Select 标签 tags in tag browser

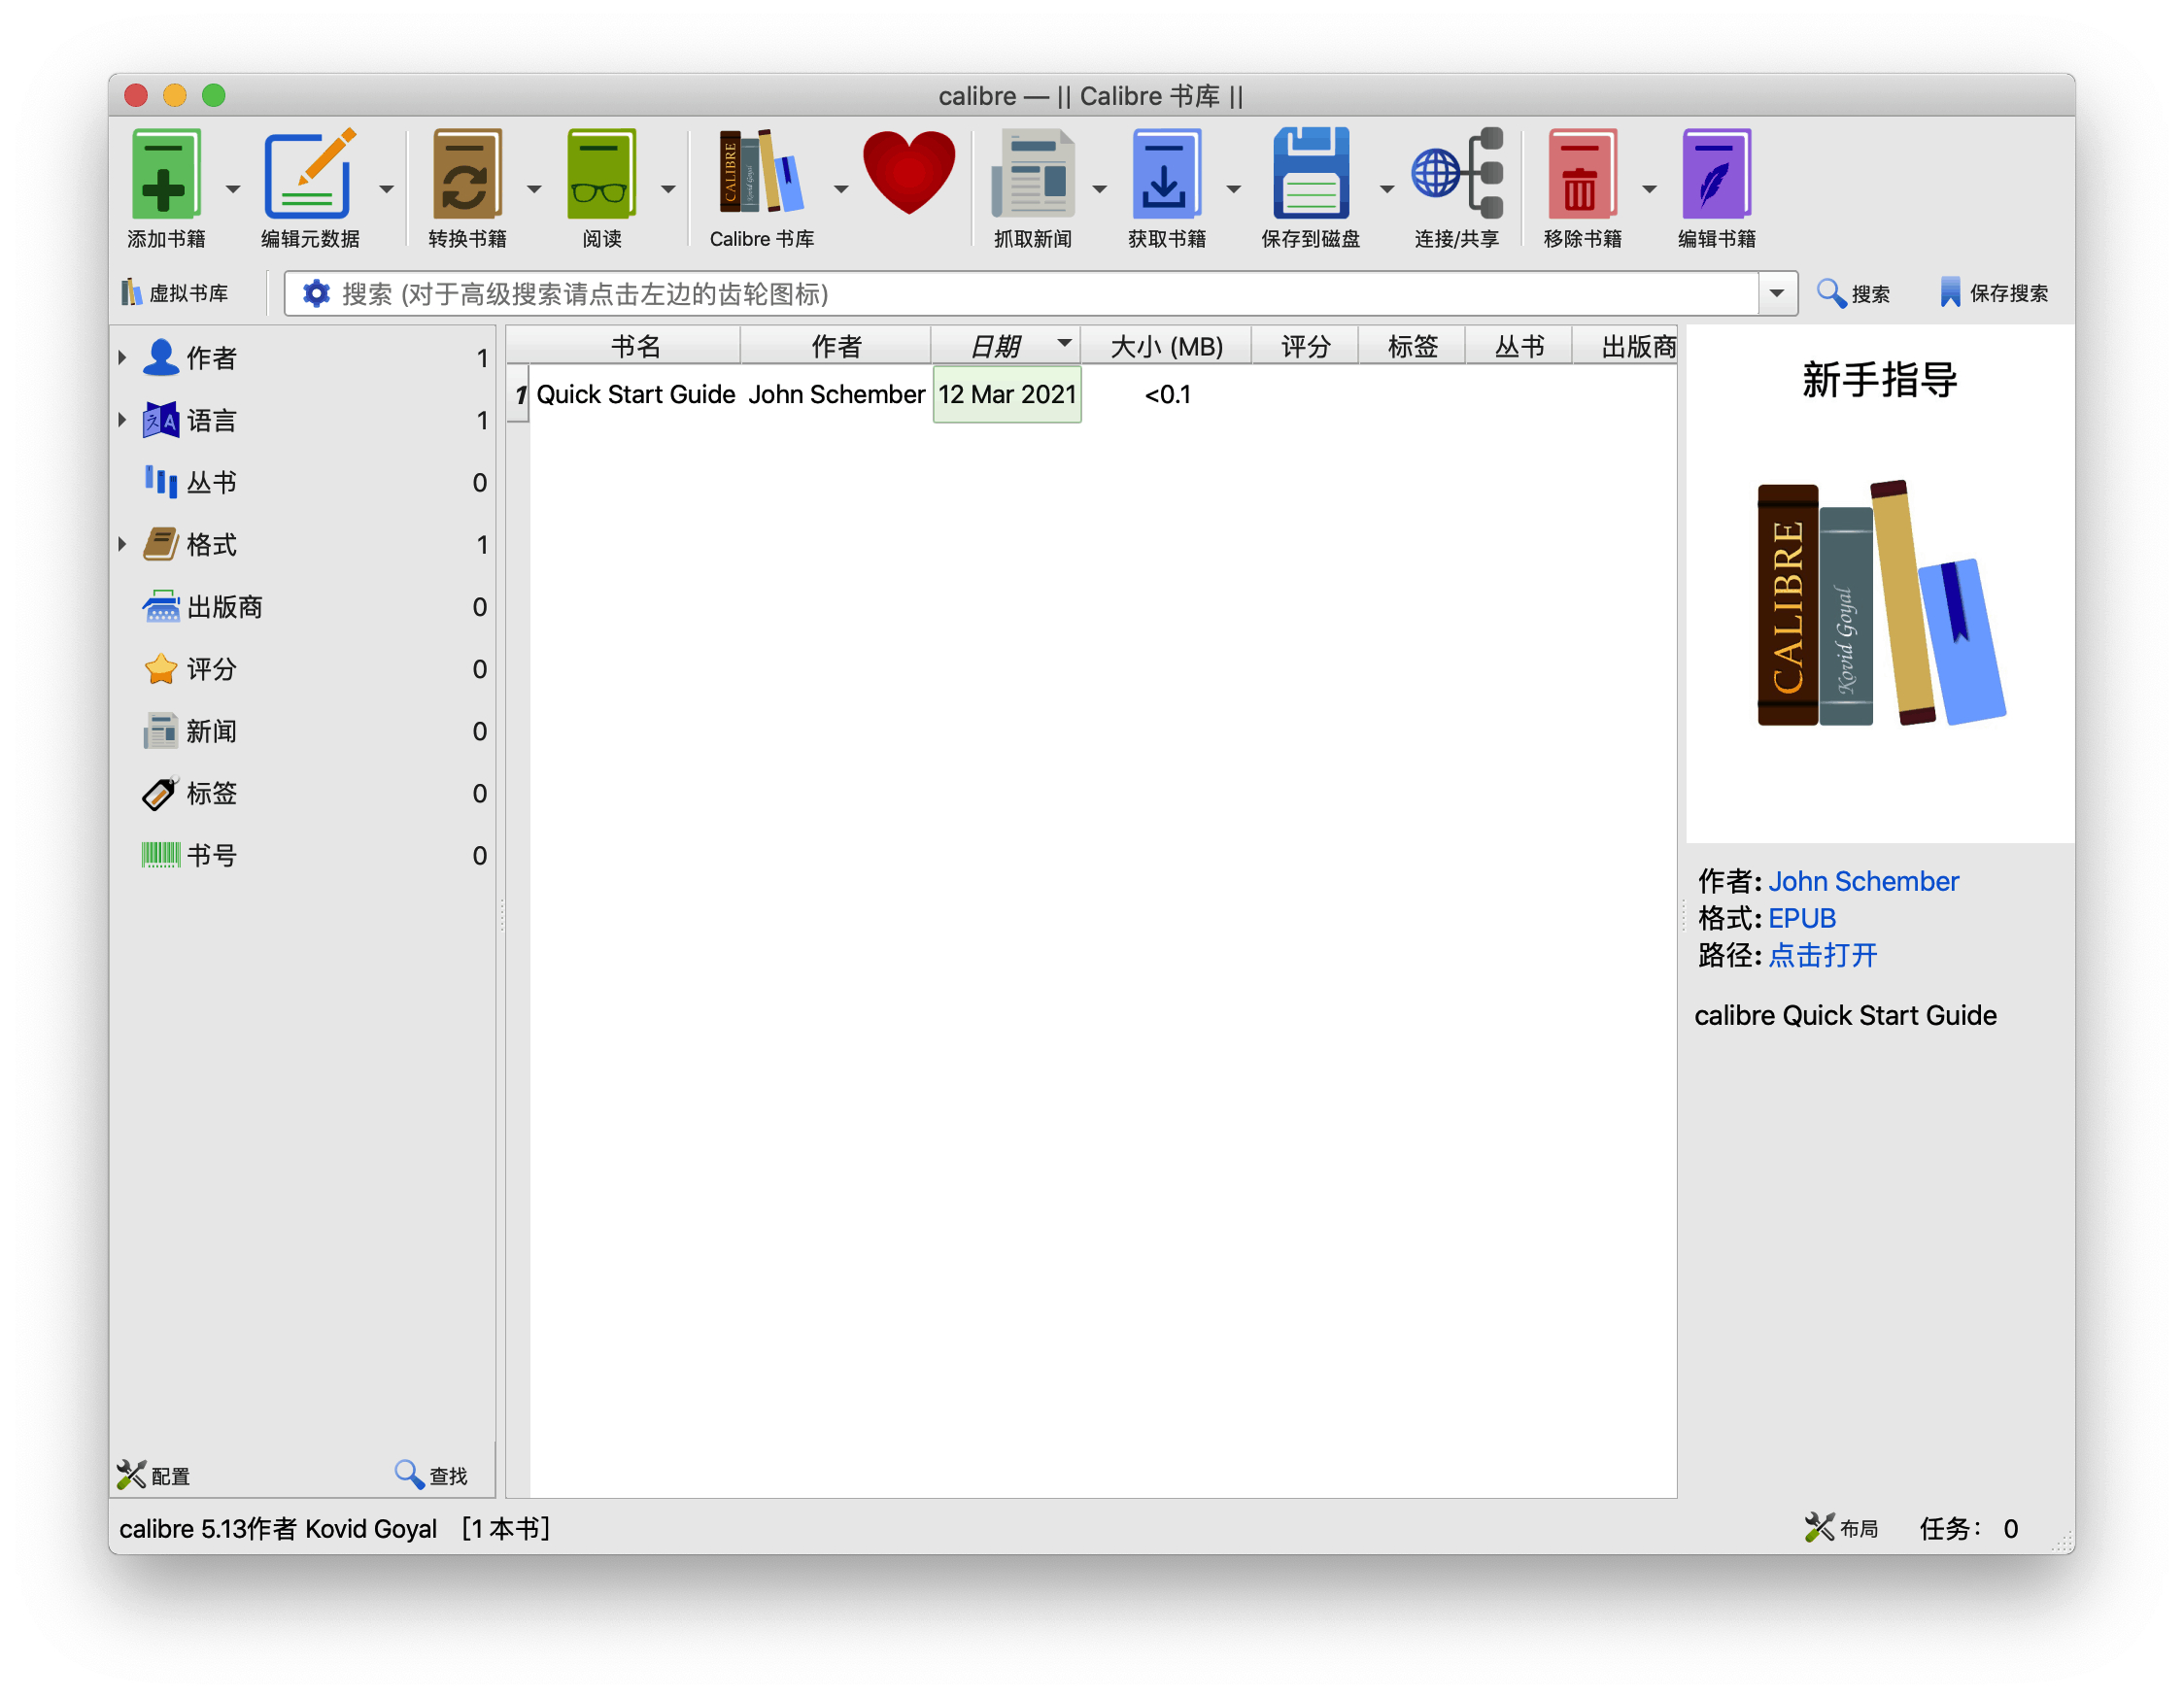click(302, 793)
